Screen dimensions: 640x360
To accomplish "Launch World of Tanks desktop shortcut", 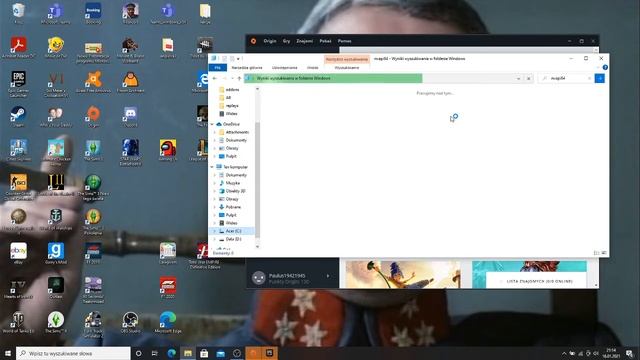I will (18, 322).
